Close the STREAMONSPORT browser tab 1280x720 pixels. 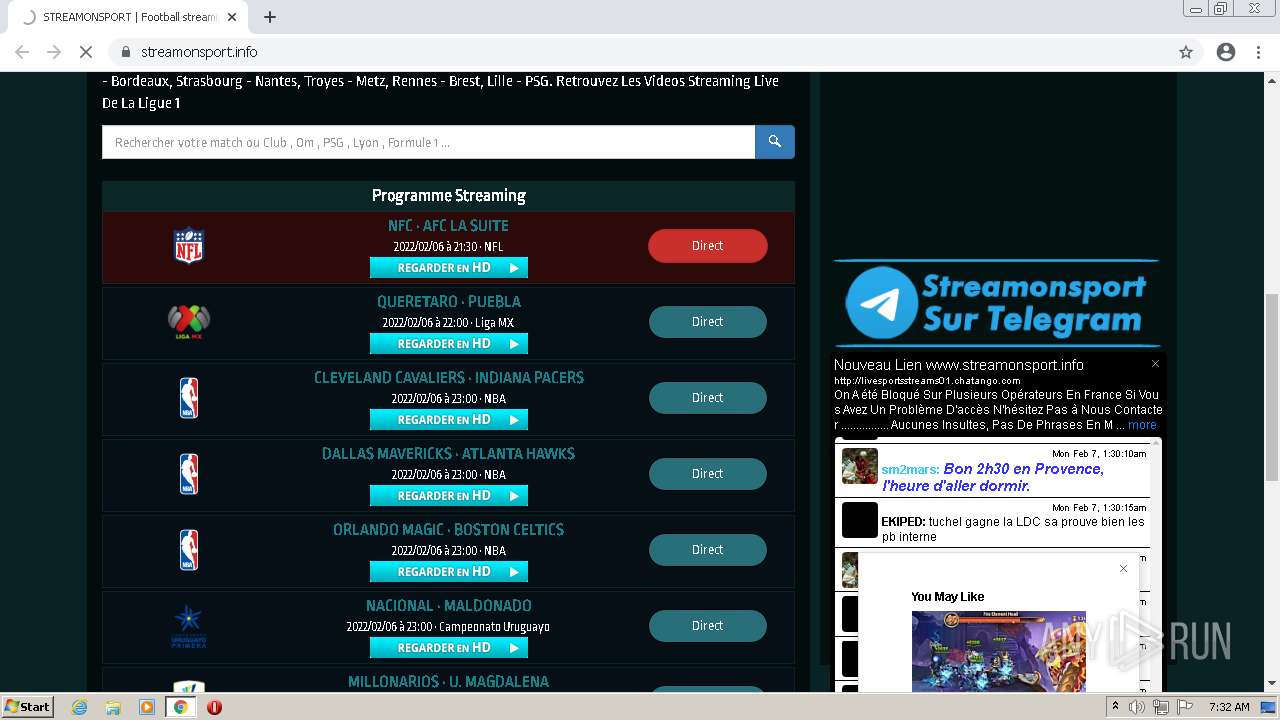tap(232, 17)
